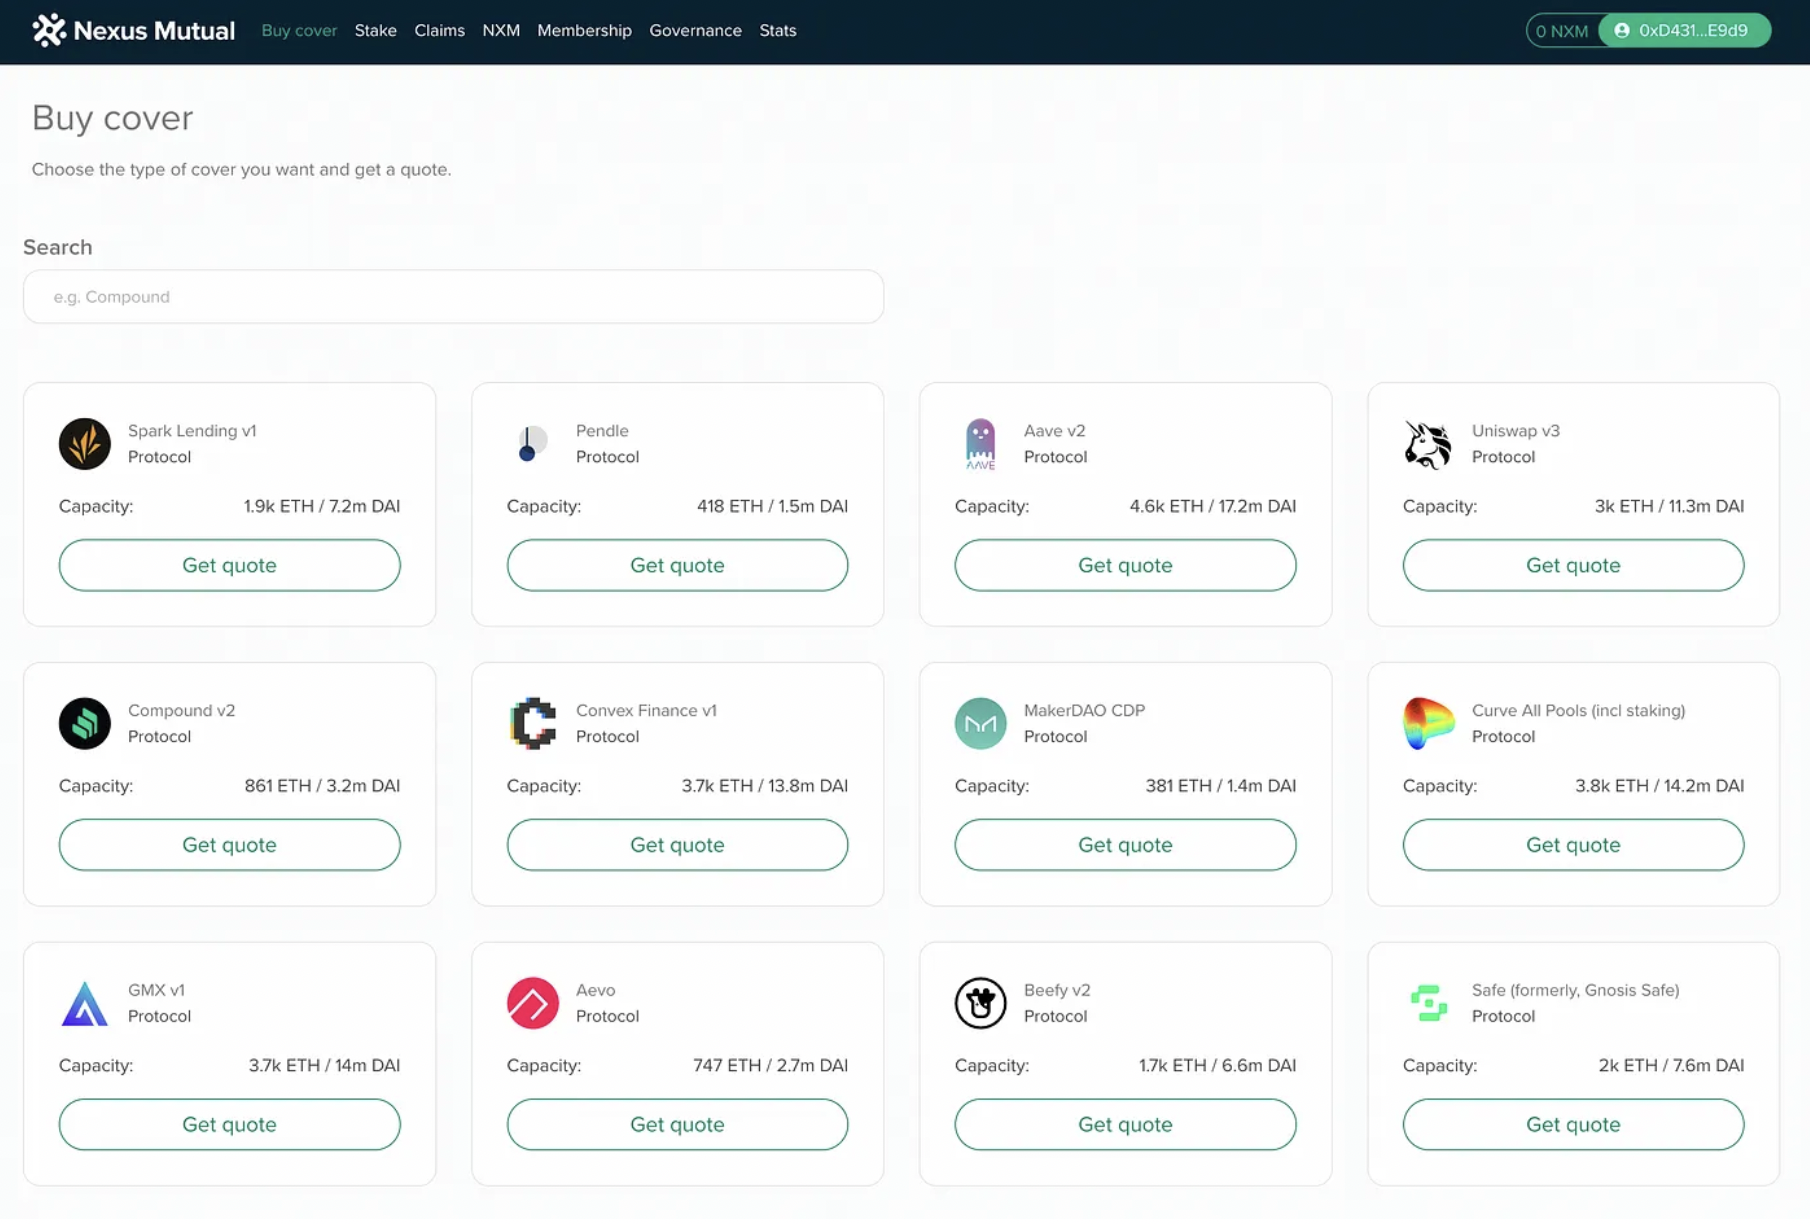Click the Beefy v2 cow icon
The image size is (1810, 1224).
pyautogui.click(x=980, y=1003)
